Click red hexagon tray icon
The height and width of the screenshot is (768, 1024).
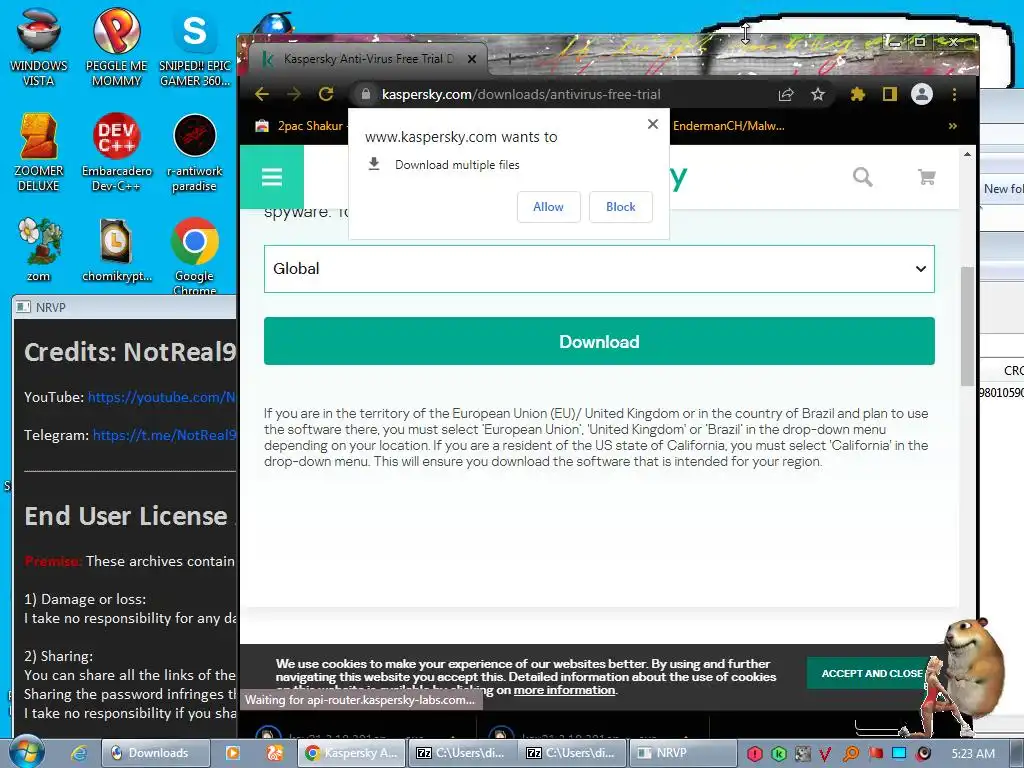(754, 754)
